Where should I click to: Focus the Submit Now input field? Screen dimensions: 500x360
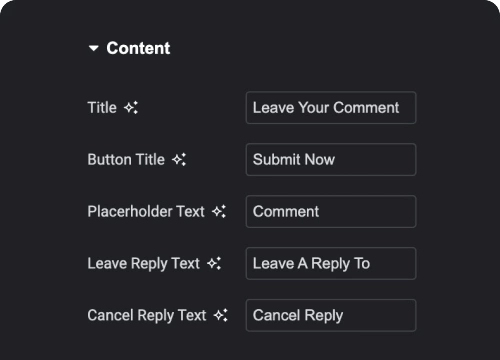(x=331, y=160)
